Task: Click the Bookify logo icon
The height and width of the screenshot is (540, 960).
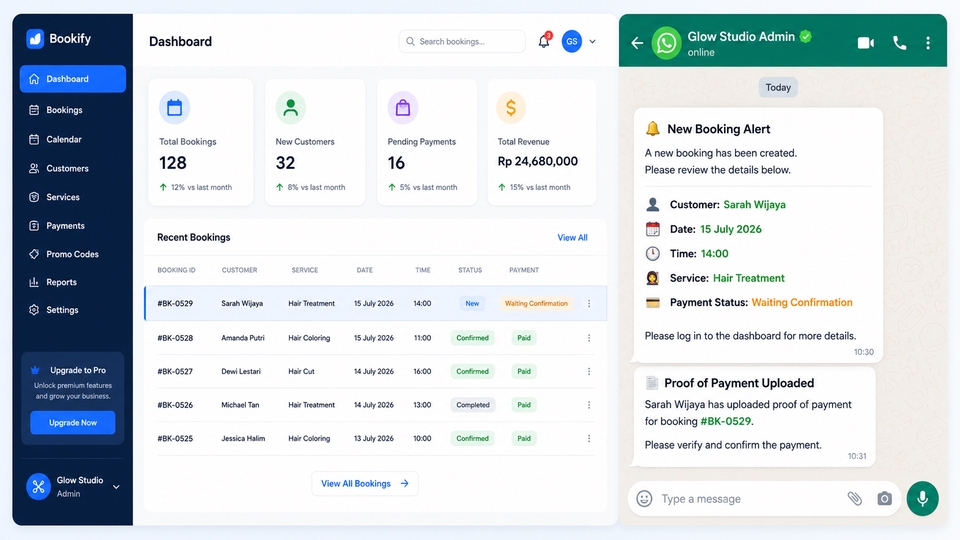Action: click(x=35, y=39)
